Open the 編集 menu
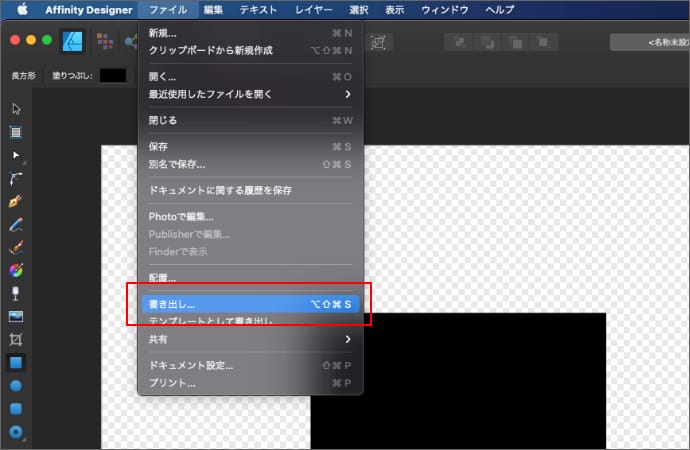Screen dimensions: 690x450 tap(213, 9)
